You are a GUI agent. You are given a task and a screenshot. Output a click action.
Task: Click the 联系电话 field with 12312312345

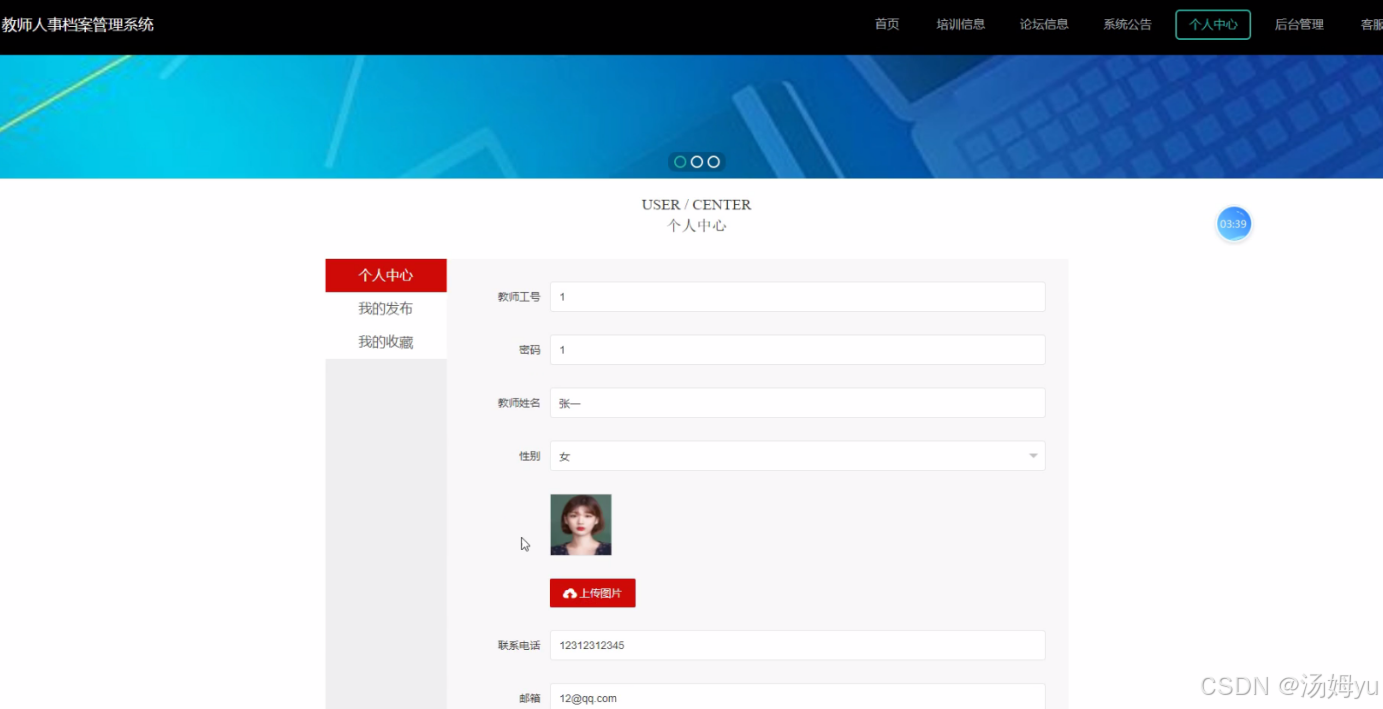tap(797, 645)
